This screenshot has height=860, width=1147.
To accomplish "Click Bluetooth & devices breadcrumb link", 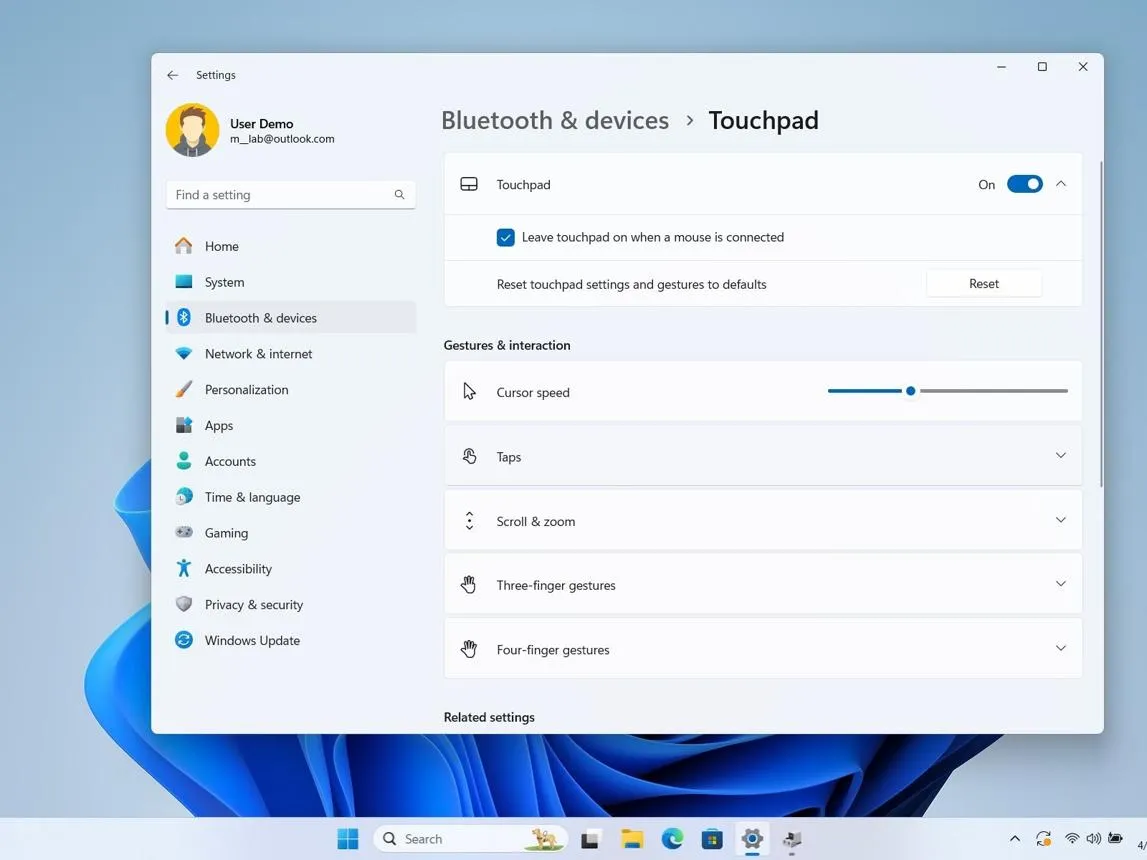I will (555, 121).
